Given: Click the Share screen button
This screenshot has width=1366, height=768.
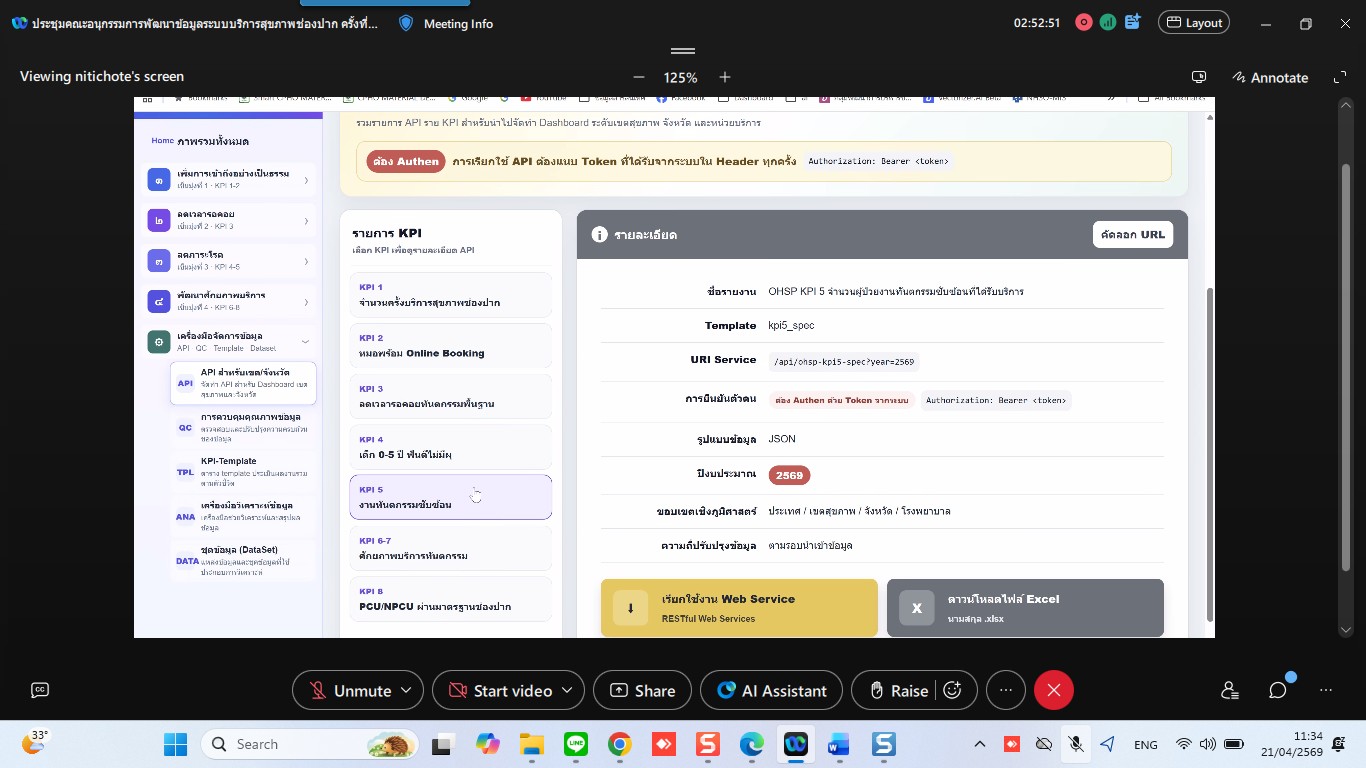Looking at the screenshot, I should 642,690.
